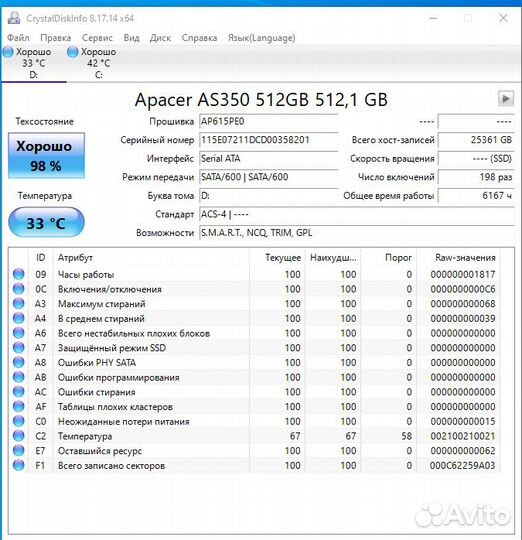The height and width of the screenshot is (540, 522).
Task: Click status icon of row 09 Часы работы
Action: click(x=19, y=274)
